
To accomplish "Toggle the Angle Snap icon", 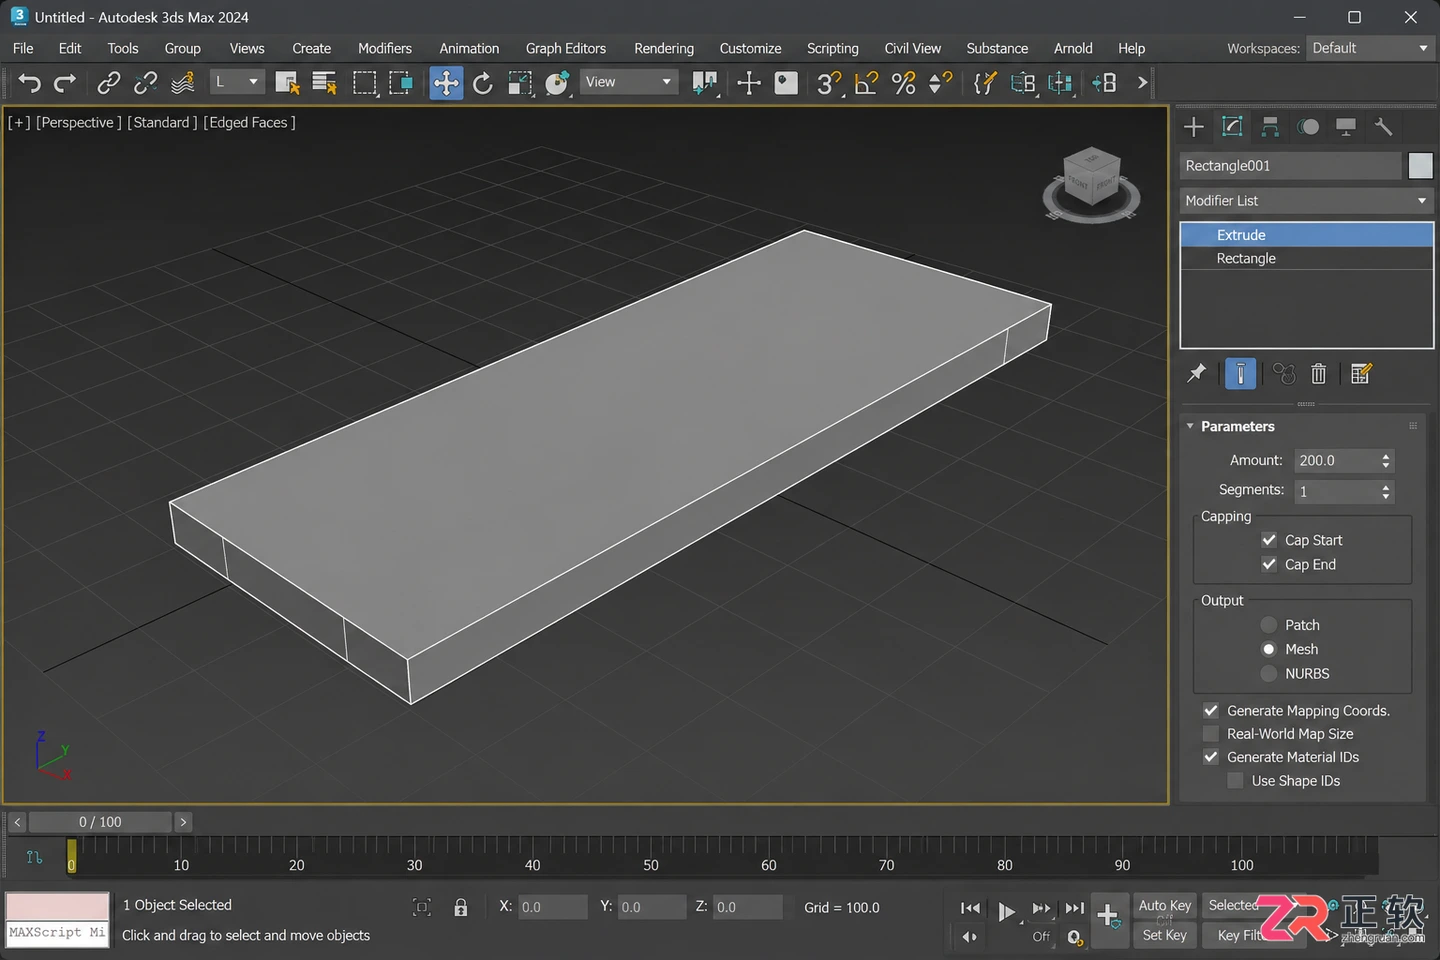I will coord(866,83).
